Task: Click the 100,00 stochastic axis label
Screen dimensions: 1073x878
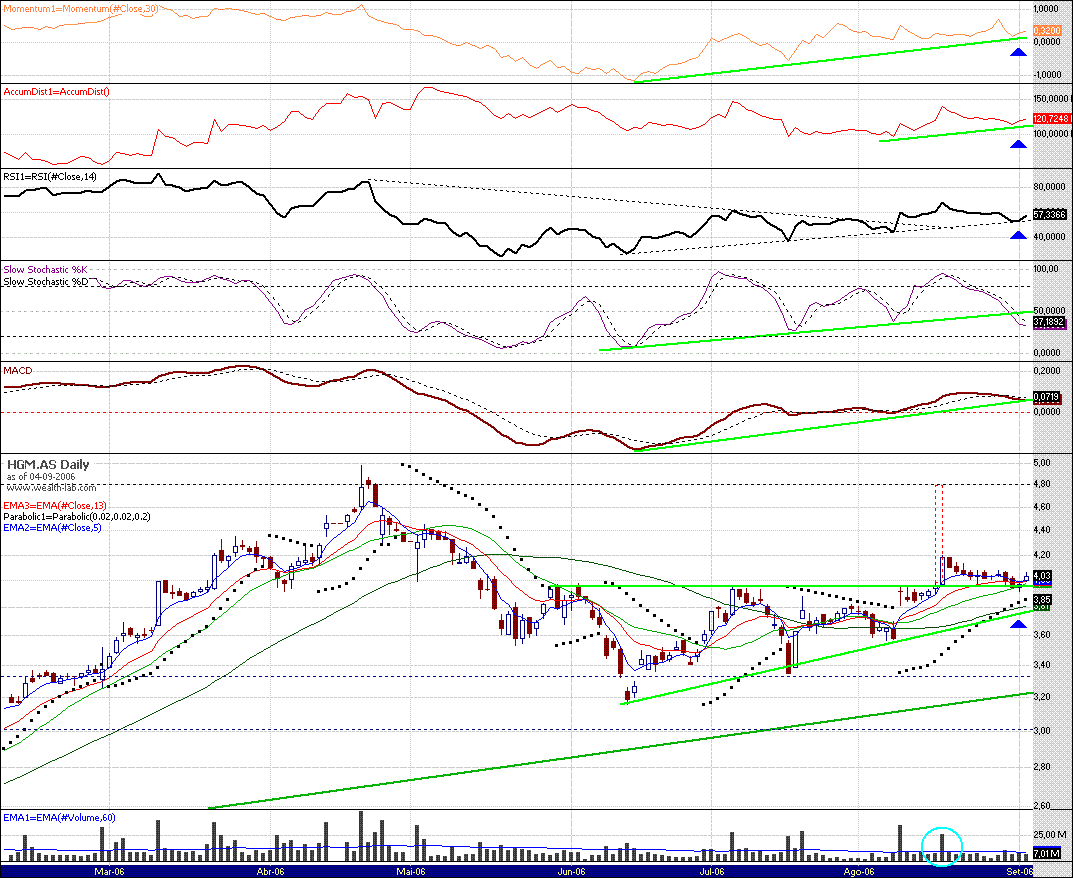Action: click(1046, 268)
